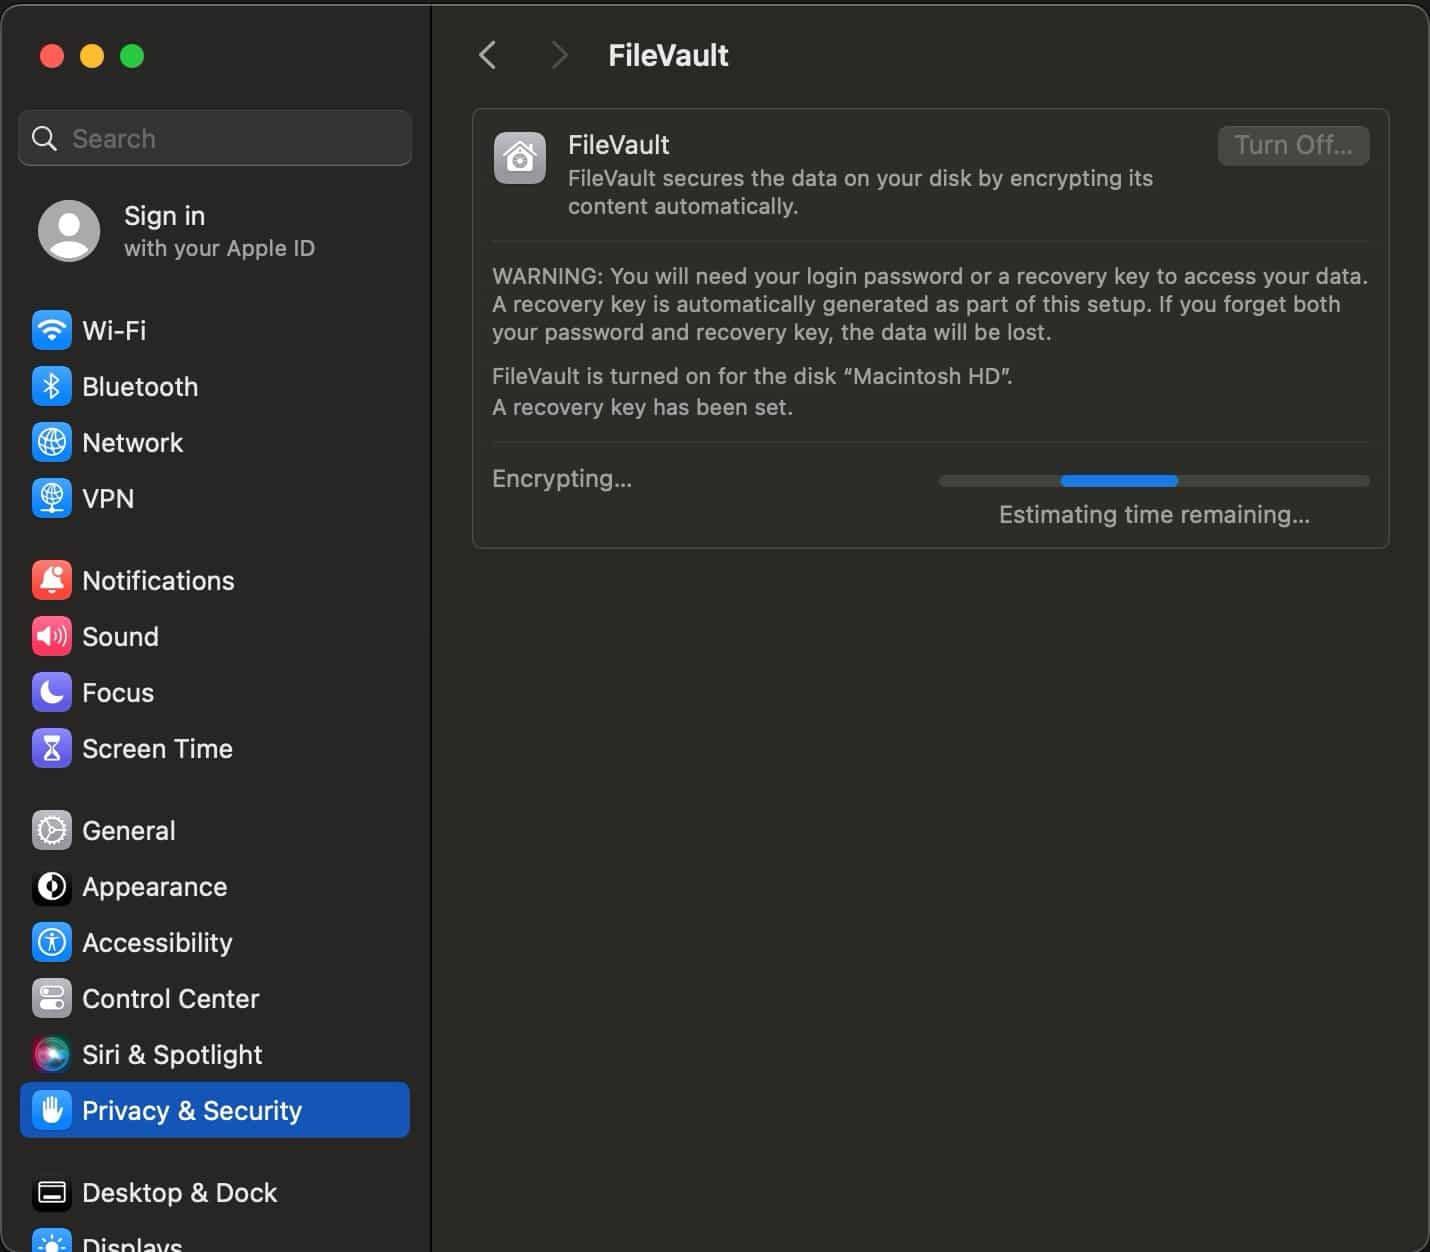Open Accessibility settings
This screenshot has width=1430, height=1252.
click(215, 942)
